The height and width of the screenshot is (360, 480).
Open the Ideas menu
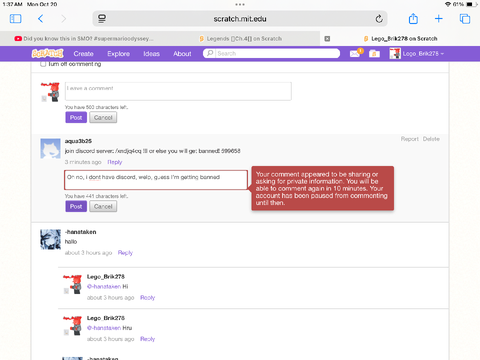tap(151, 54)
